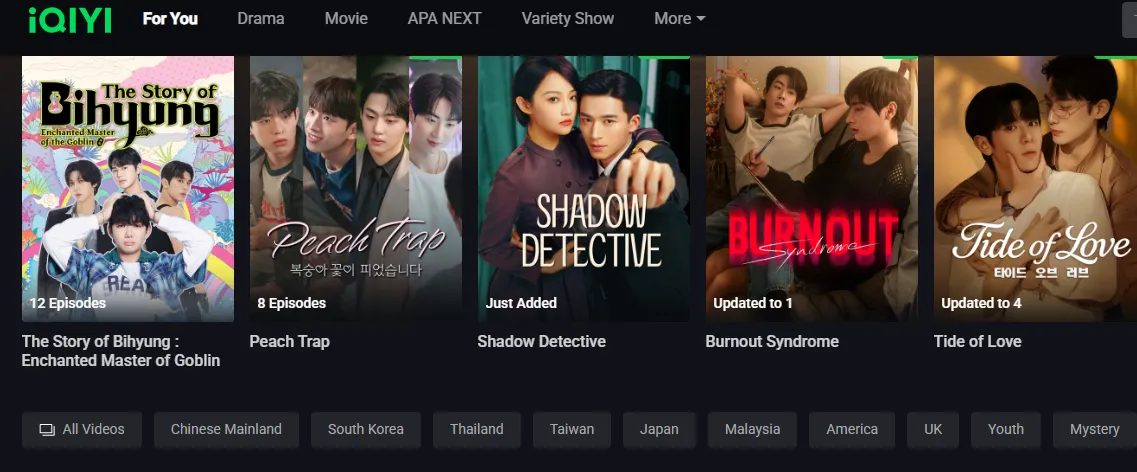Select the Mystery genre filter

(x=1094, y=430)
